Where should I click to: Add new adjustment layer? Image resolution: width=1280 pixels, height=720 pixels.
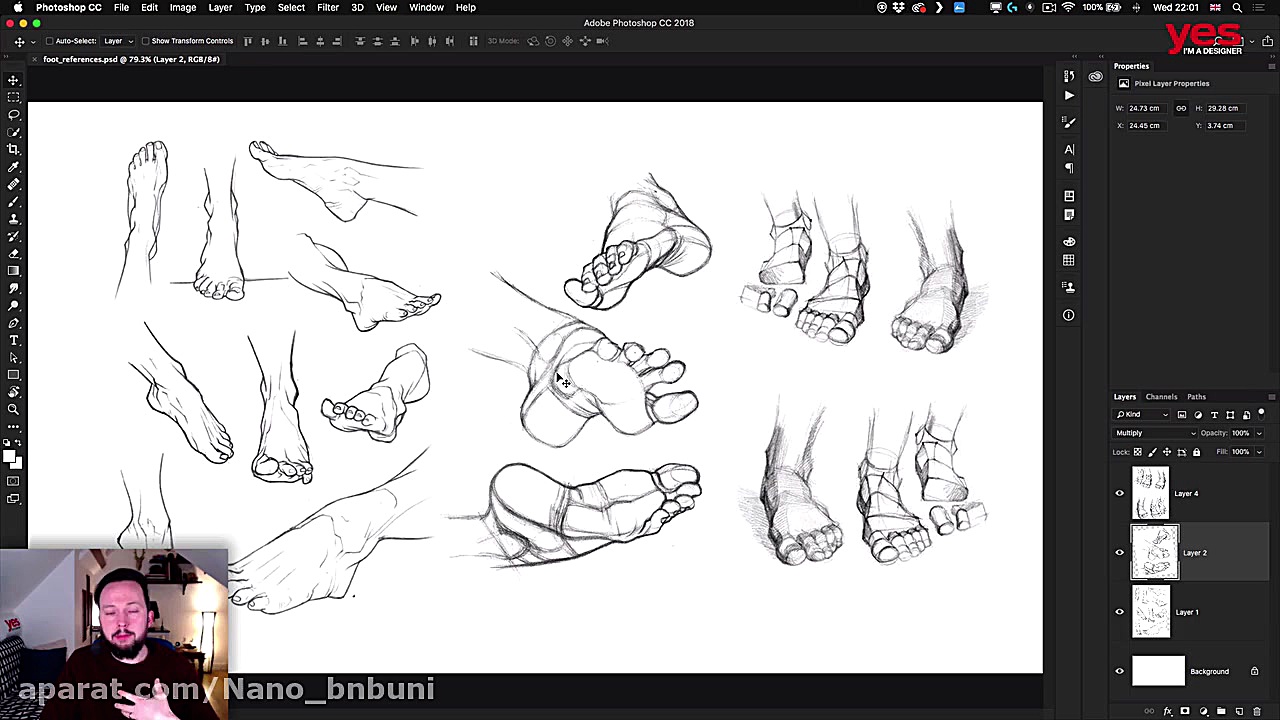click(1203, 711)
